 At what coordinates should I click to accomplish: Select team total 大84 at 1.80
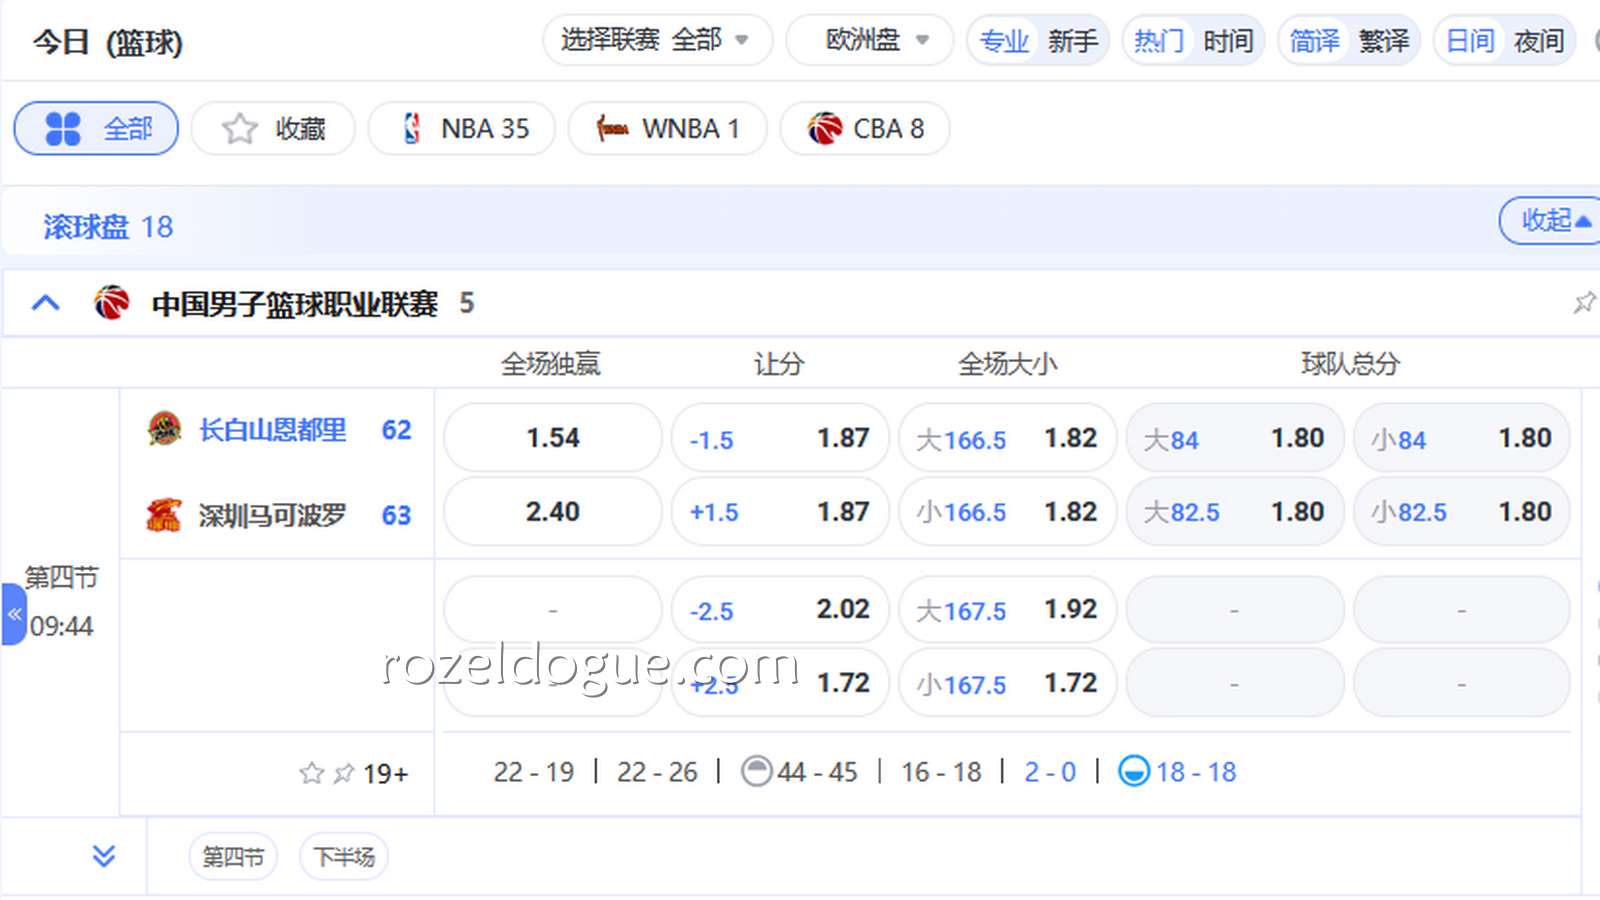(1235, 437)
